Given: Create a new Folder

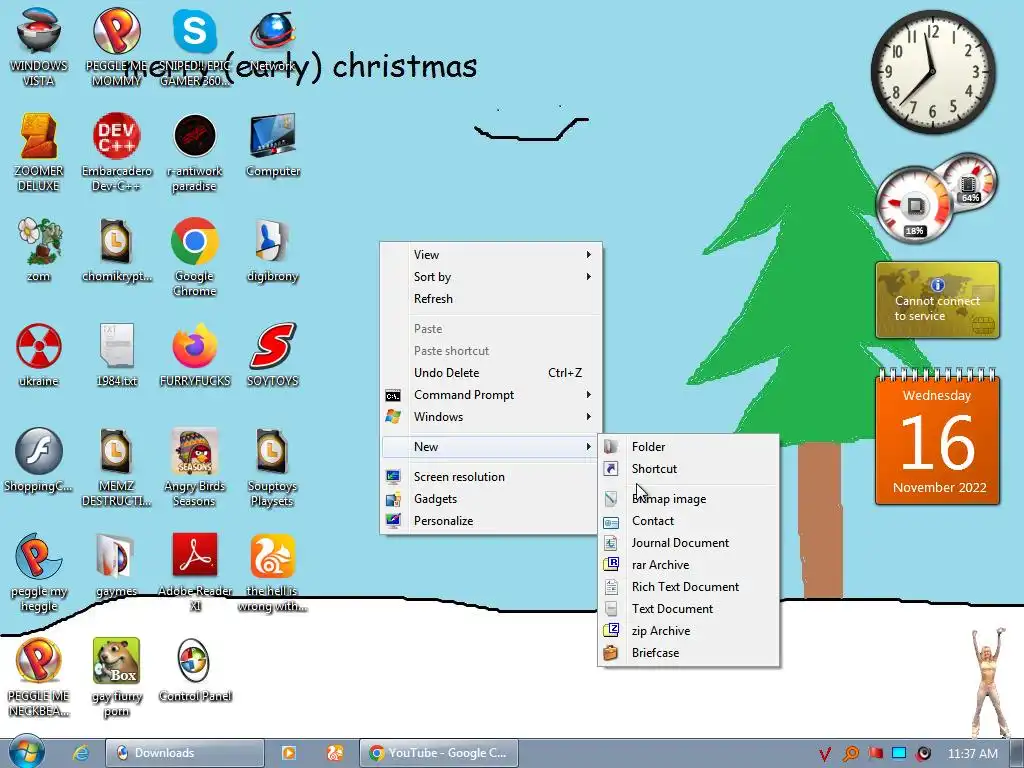Looking at the screenshot, I should (688, 447).
